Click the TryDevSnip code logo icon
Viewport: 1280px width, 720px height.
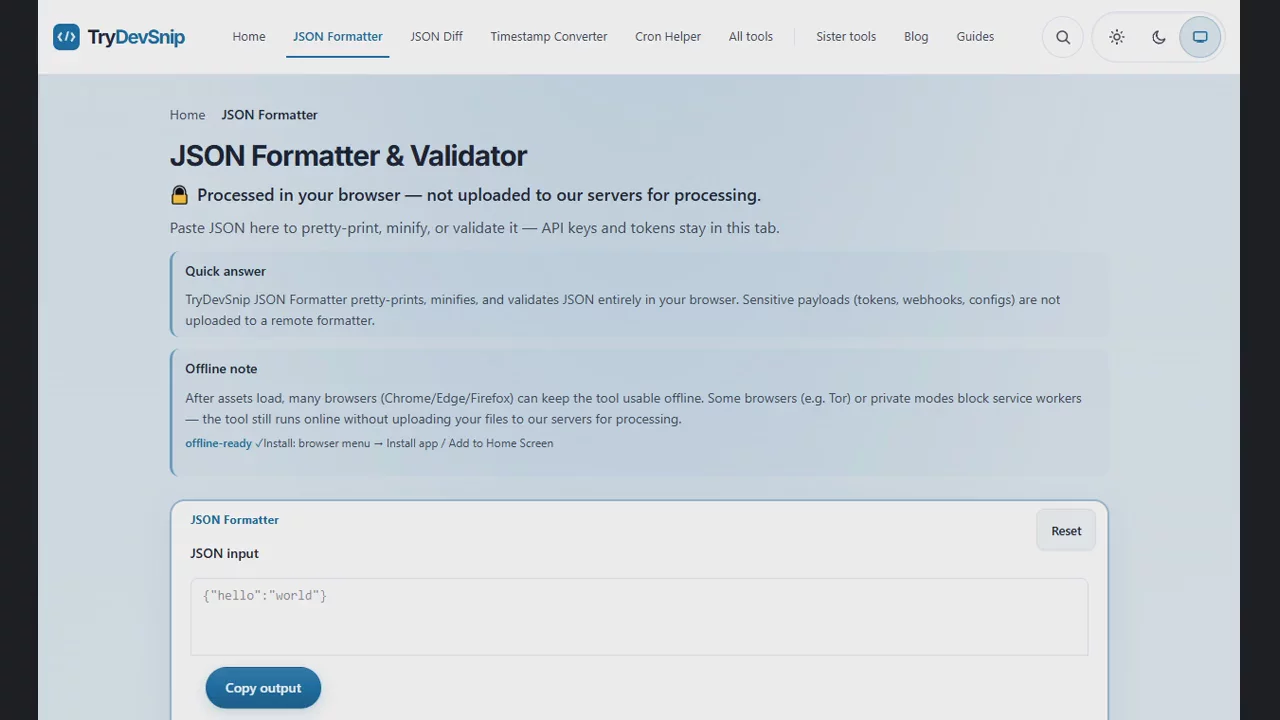[66, 37]
